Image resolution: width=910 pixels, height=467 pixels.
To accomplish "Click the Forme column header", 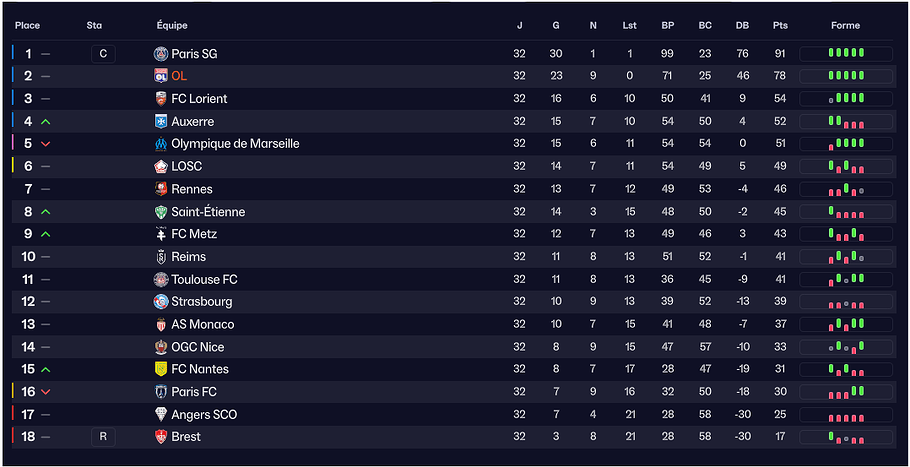I will coord(846,26).
